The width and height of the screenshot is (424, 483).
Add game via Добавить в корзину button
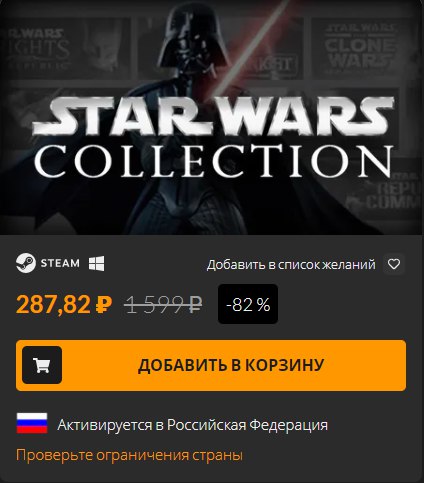[x=211, y=365]
